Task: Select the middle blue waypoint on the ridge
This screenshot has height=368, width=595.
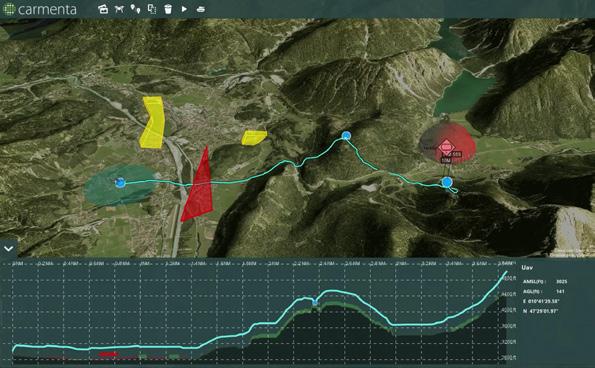Action: [346, 135]
